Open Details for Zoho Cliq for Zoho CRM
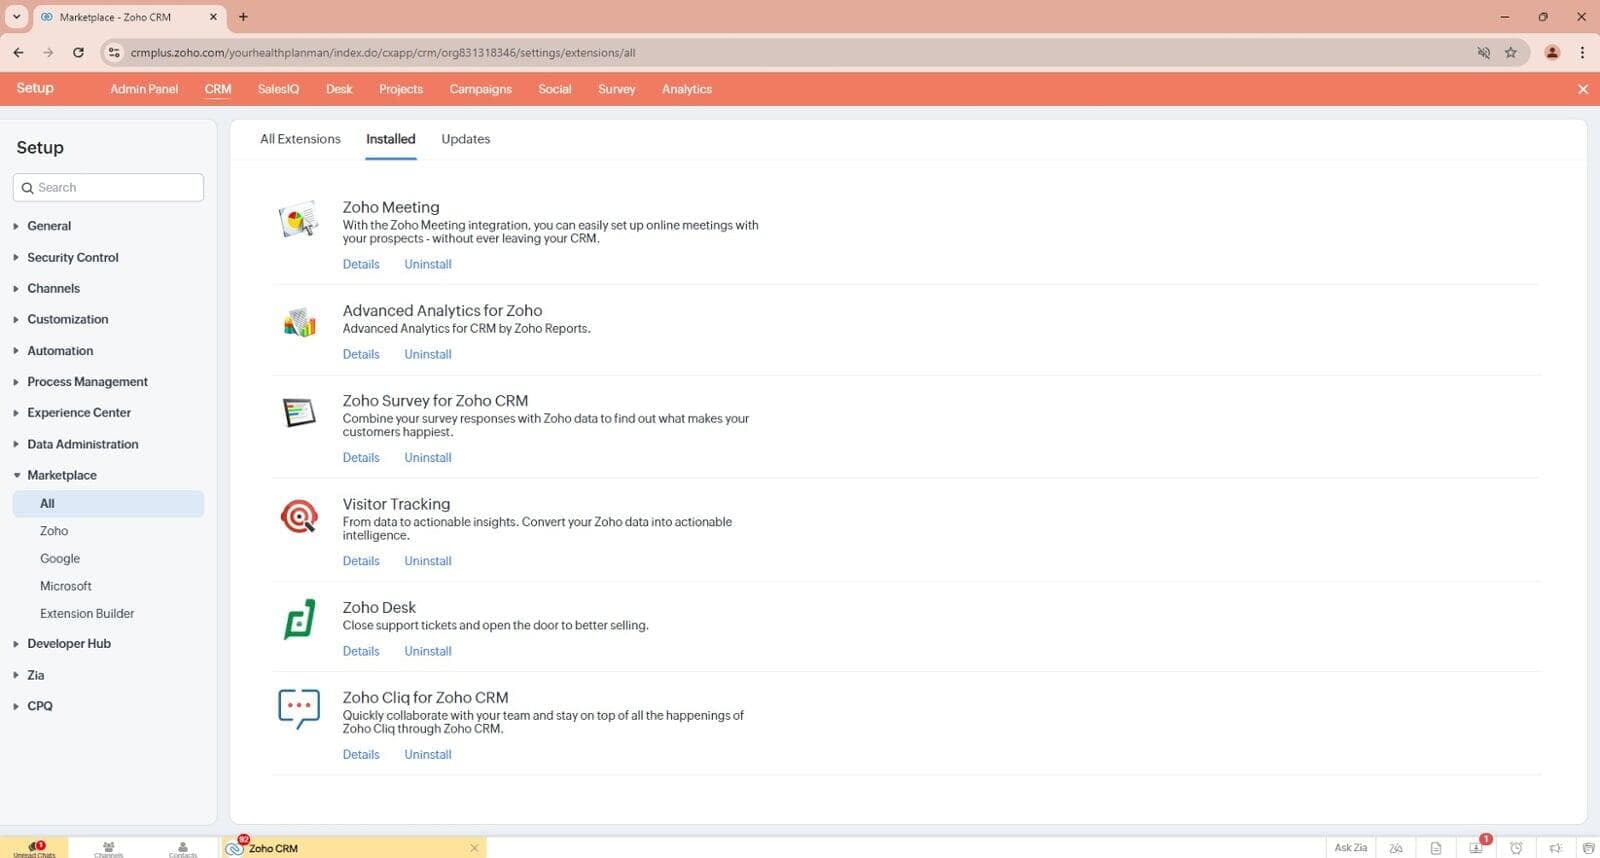 pos(361,755)
